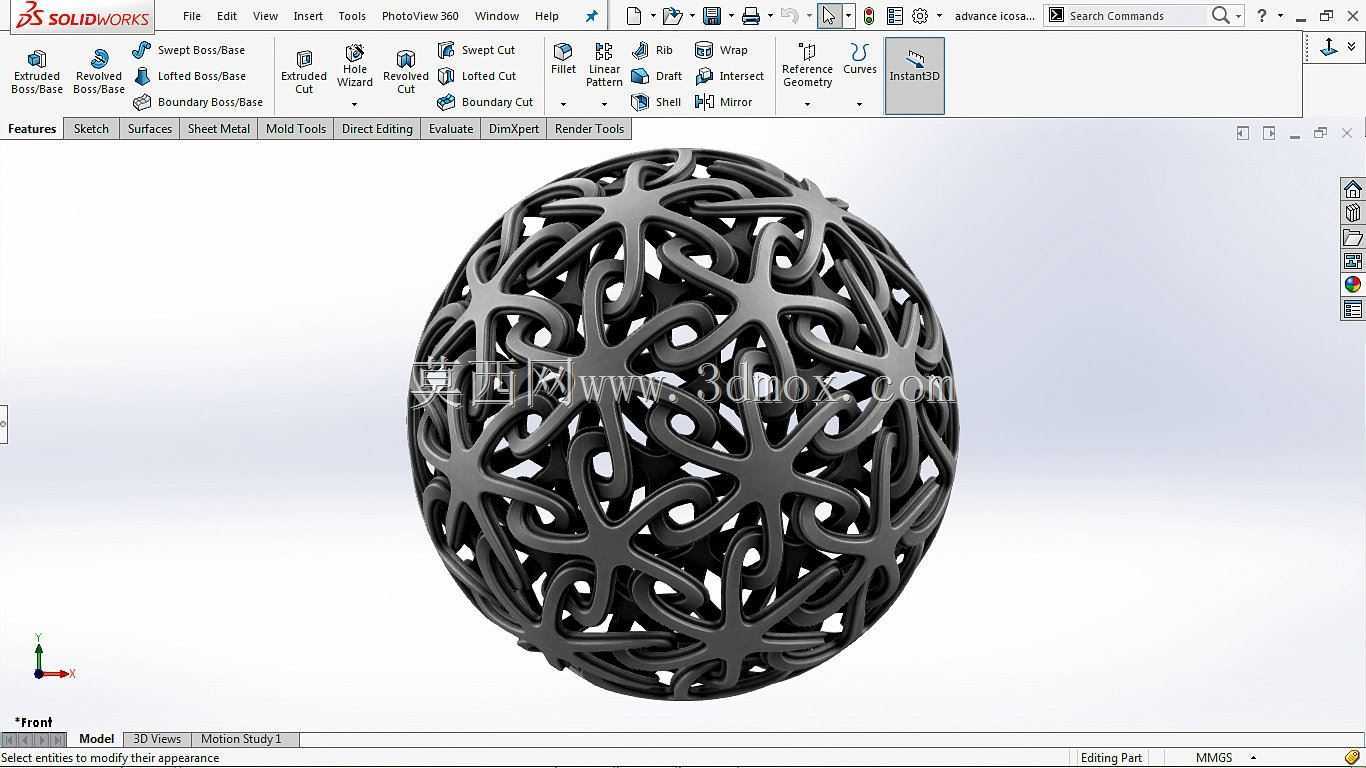Expand the Fillet dropdown arrow
1366x768 pixels.
(x=563, y=104)
